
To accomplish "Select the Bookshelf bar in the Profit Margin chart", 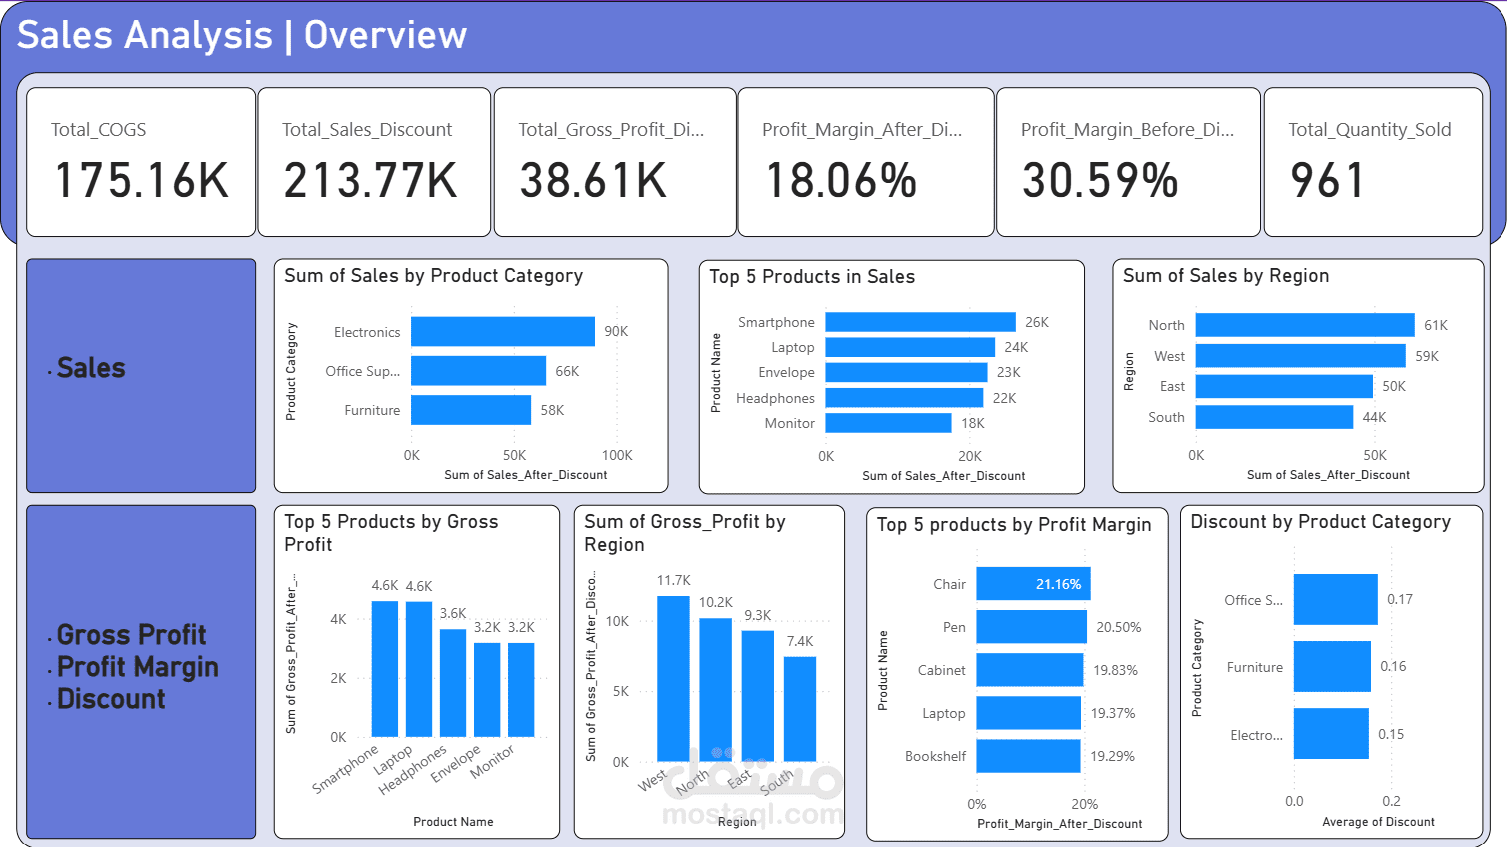I will [x=1029, y=756].
